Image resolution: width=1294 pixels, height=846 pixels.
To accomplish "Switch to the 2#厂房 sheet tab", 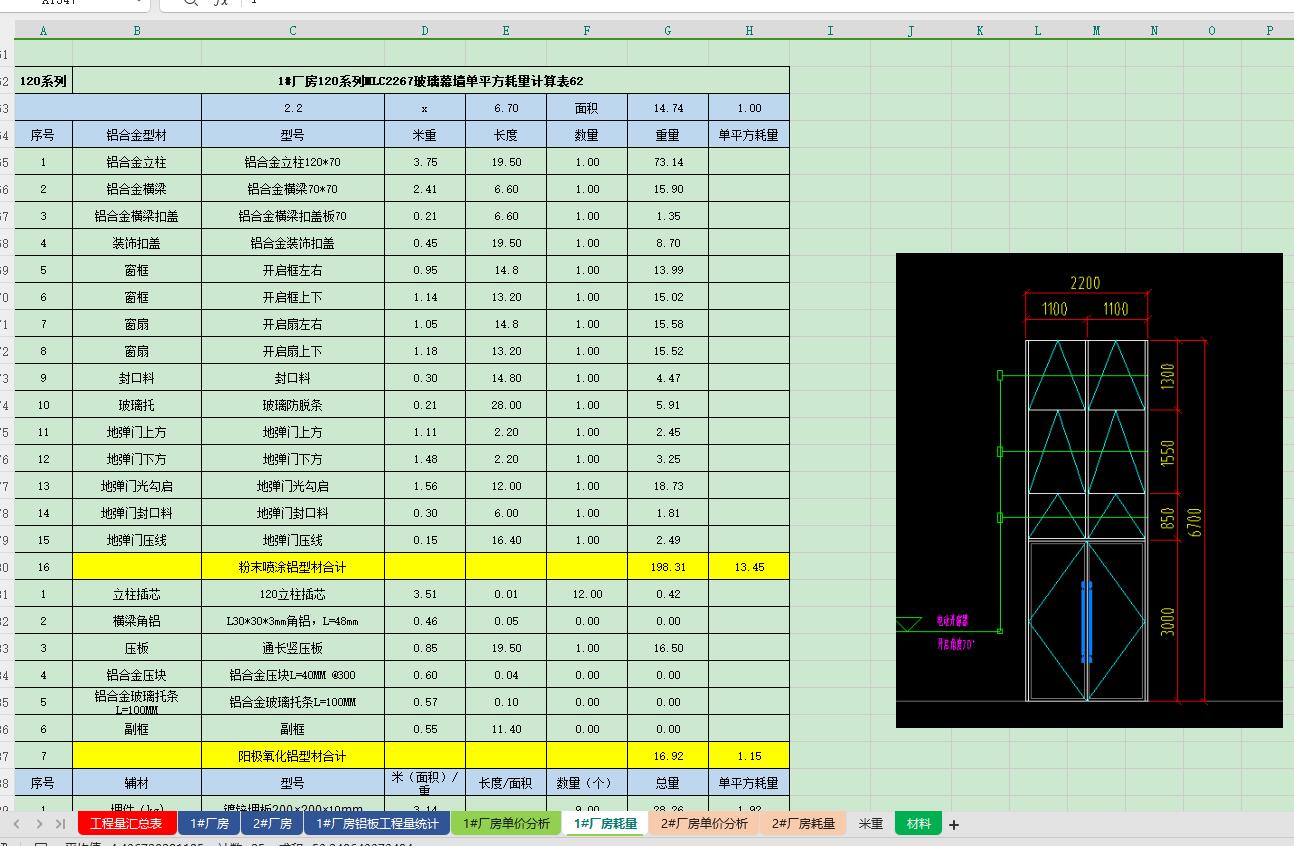I will pos(273,824).
